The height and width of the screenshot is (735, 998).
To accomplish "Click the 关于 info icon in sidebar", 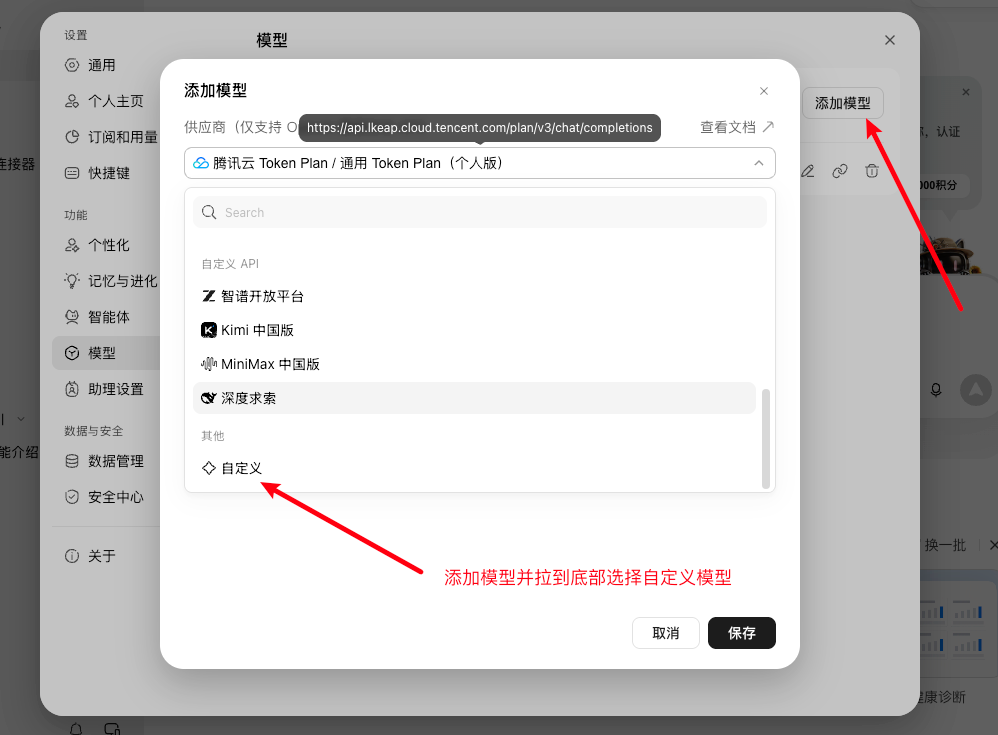I will [x=72, y=556].
